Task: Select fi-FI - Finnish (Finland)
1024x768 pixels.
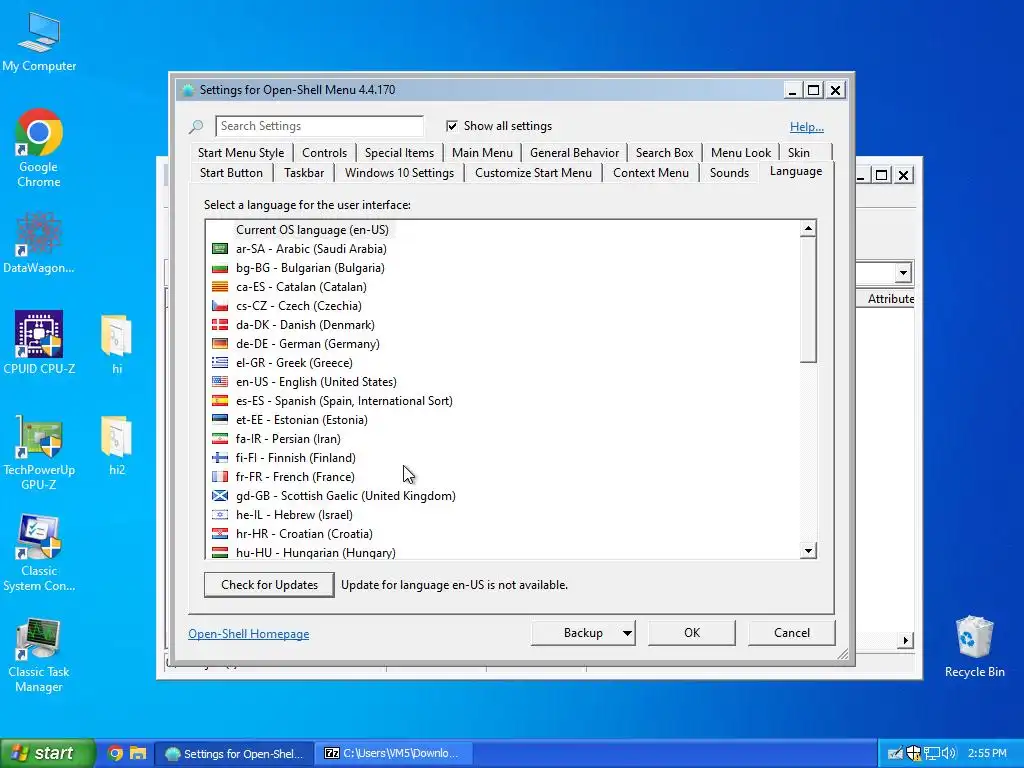Action: [503, 458]
